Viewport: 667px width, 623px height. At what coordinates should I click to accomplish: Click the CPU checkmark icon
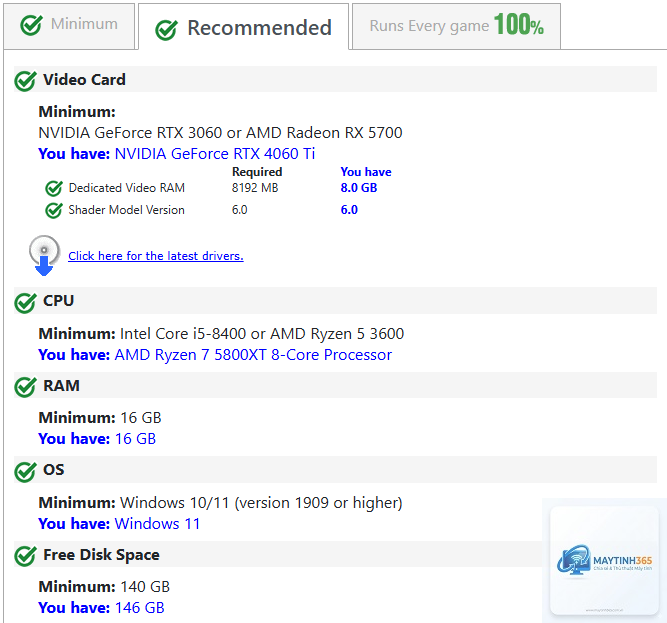pyautogui.click(x=25, y=303)
